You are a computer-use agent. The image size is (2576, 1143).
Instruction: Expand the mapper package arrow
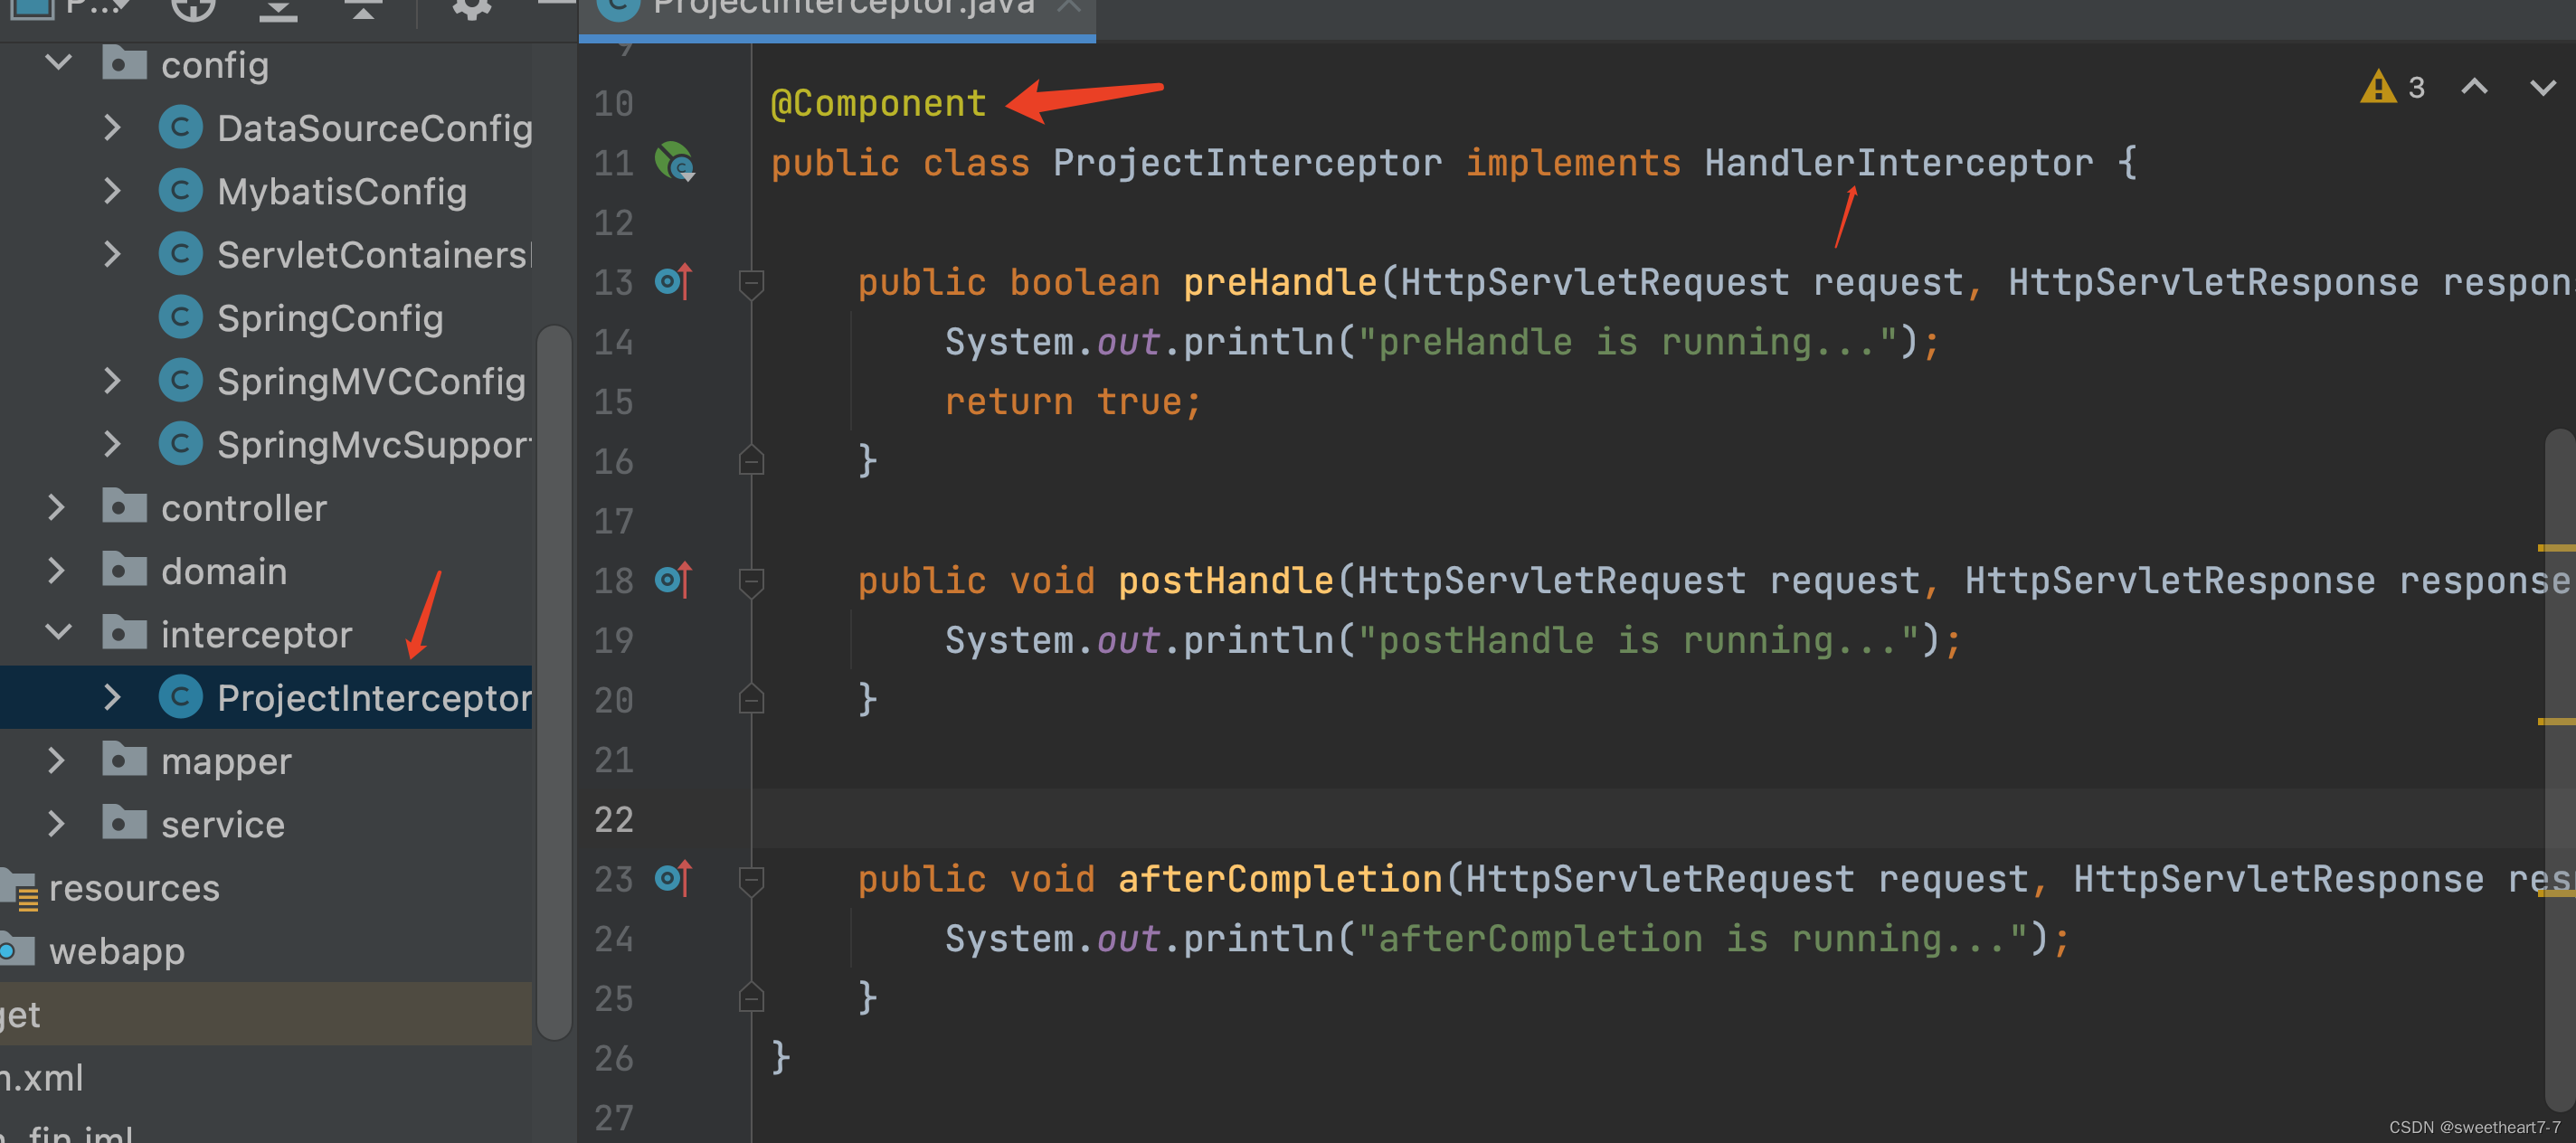pyautogui.click(x=56, y=761)
